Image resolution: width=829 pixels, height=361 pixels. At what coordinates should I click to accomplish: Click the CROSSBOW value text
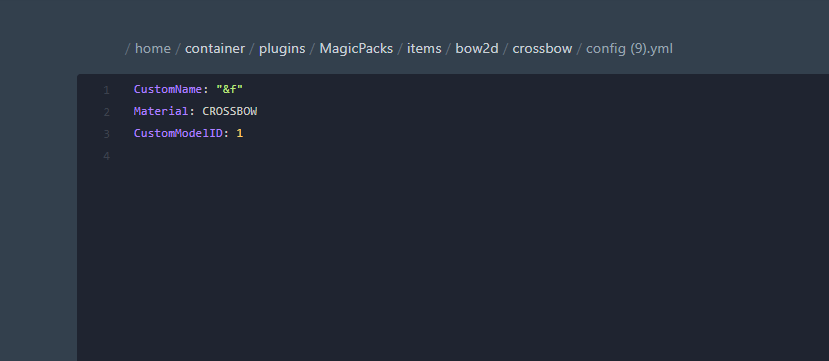click(229, 112)
